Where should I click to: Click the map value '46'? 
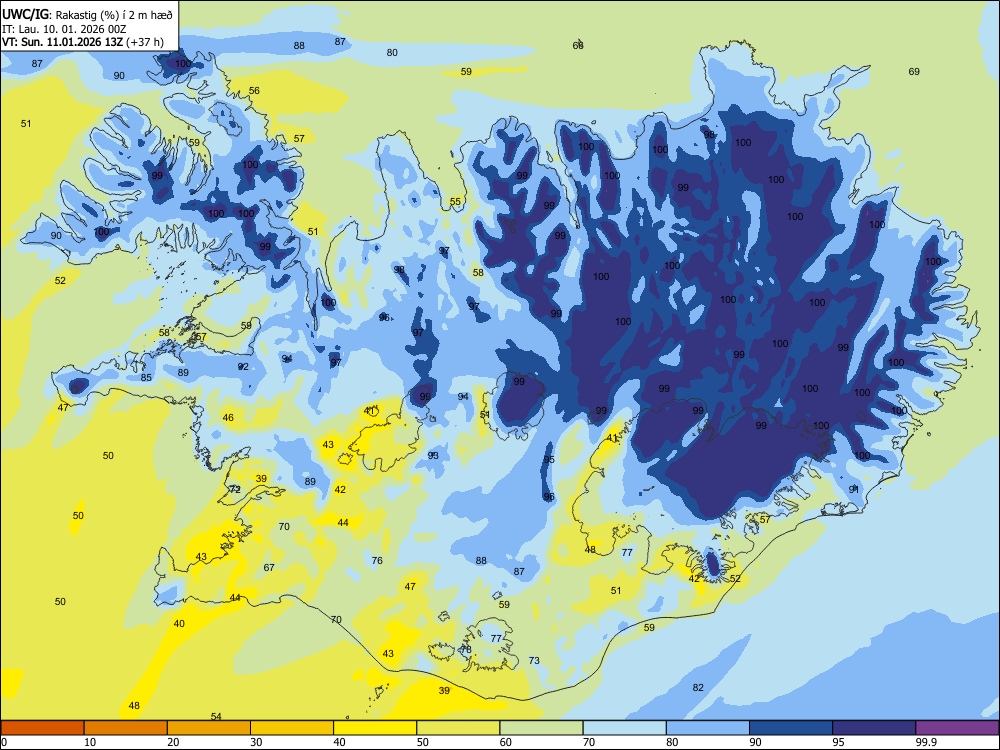228,418
